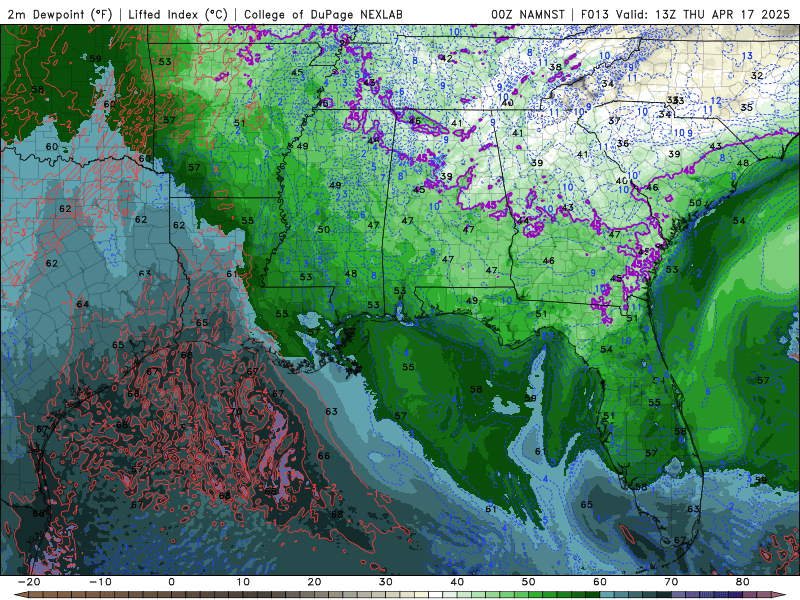Click the blue lifted index value '13'
This screenshot has height=600, width=800.
pos(747,56)
